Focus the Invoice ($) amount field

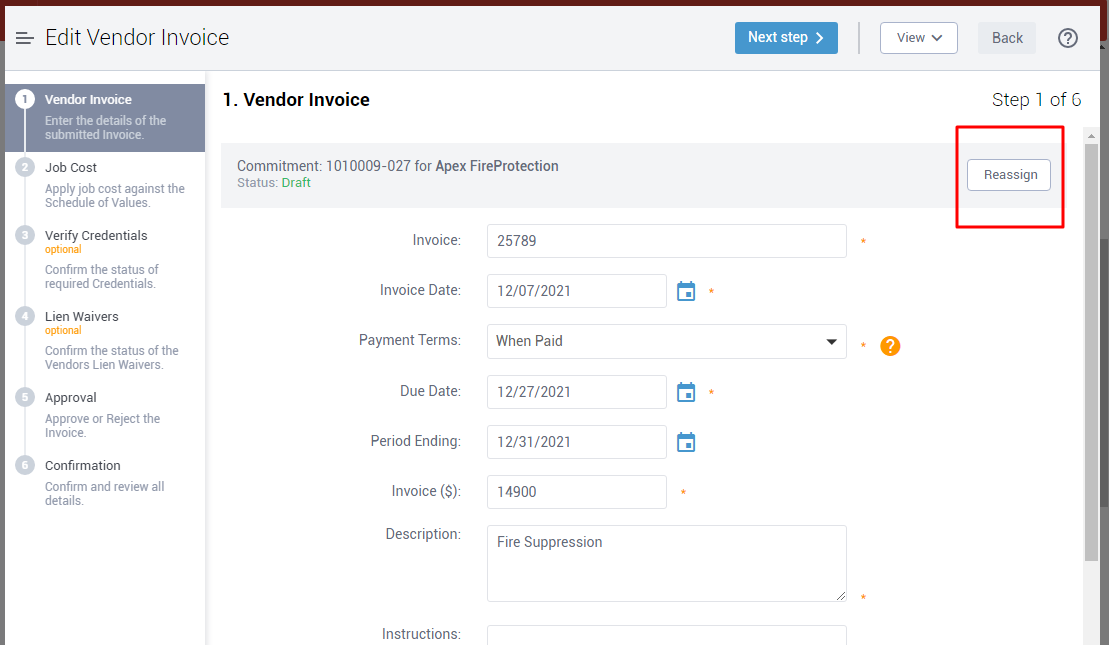point(576,492)
